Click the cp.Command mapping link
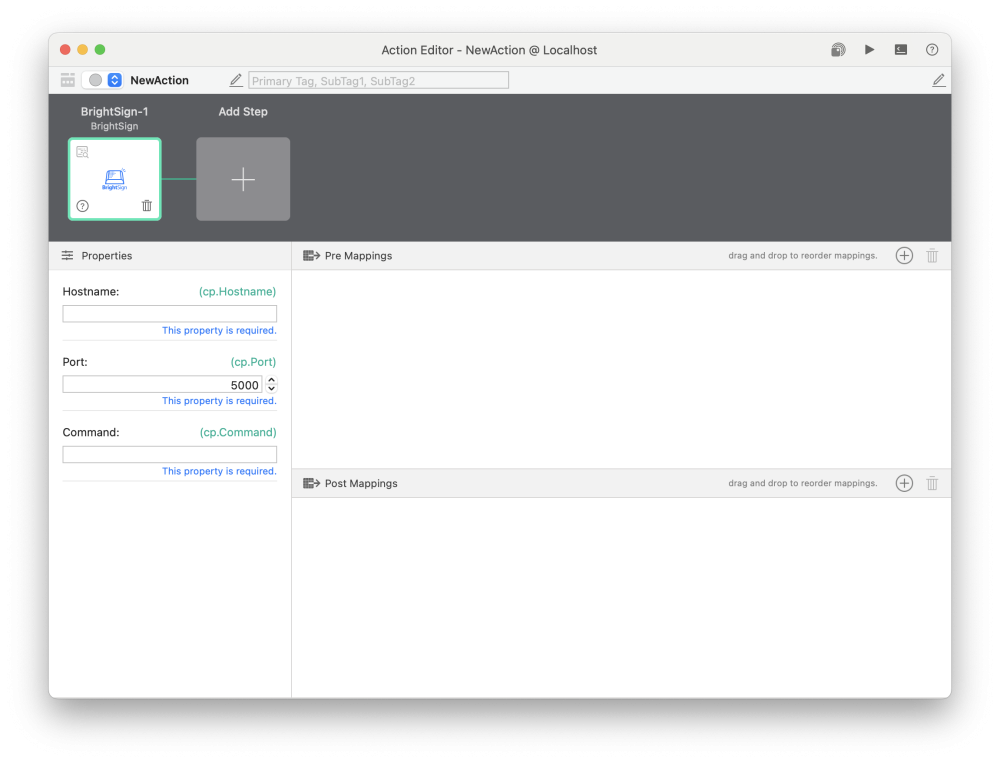The image size is (1000, 763). (238, 433)
